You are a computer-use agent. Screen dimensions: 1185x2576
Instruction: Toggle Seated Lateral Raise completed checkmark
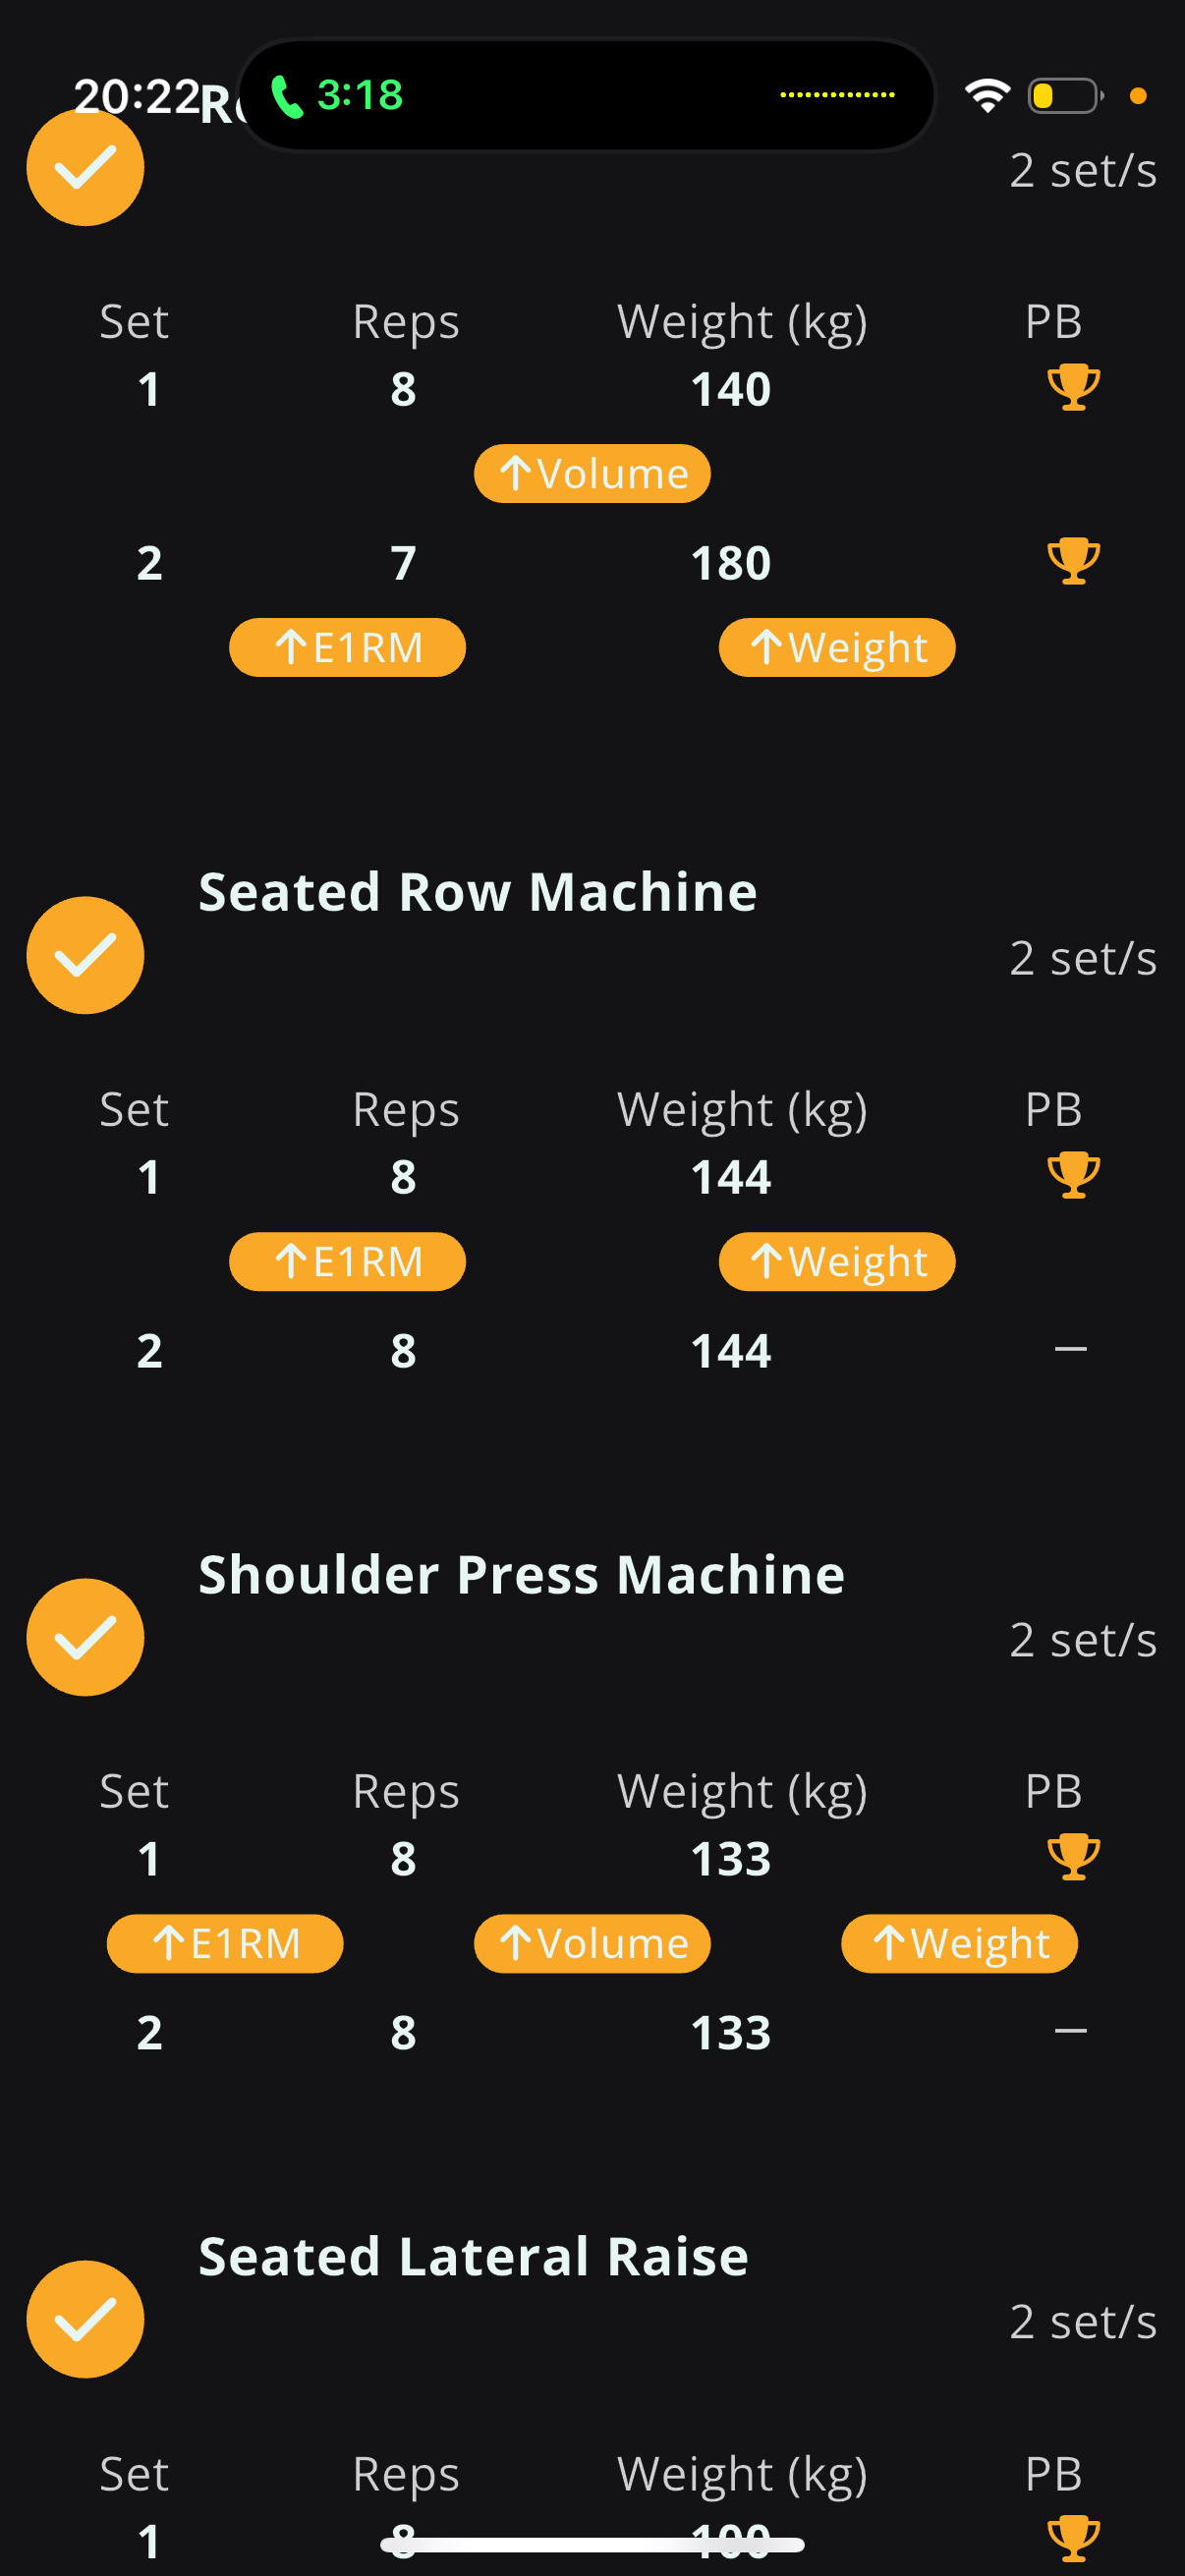[85, 2319]
